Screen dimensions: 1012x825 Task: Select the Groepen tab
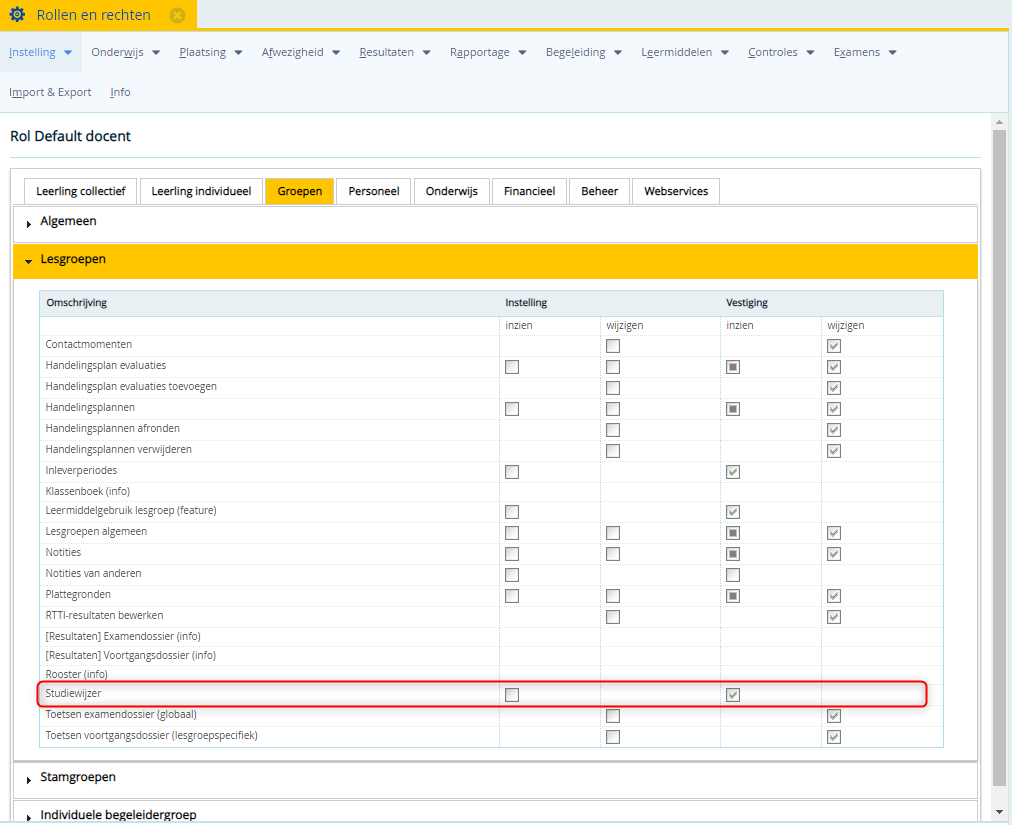299,191
